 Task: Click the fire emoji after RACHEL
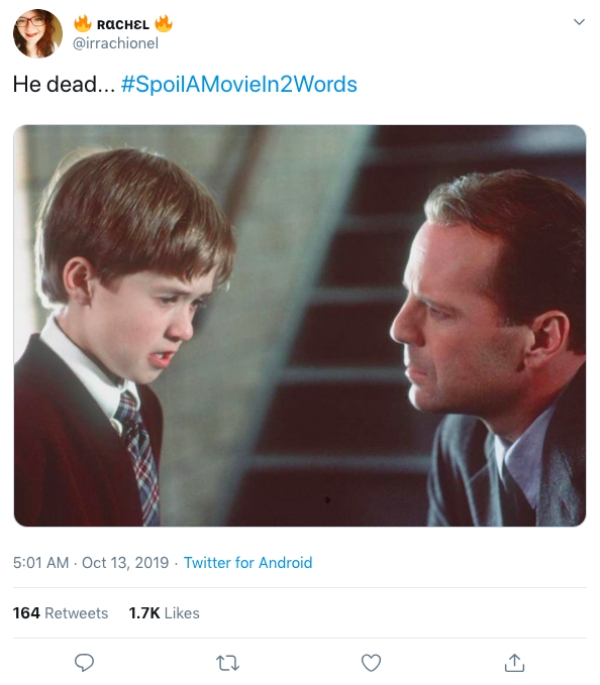tap(163, 23)
